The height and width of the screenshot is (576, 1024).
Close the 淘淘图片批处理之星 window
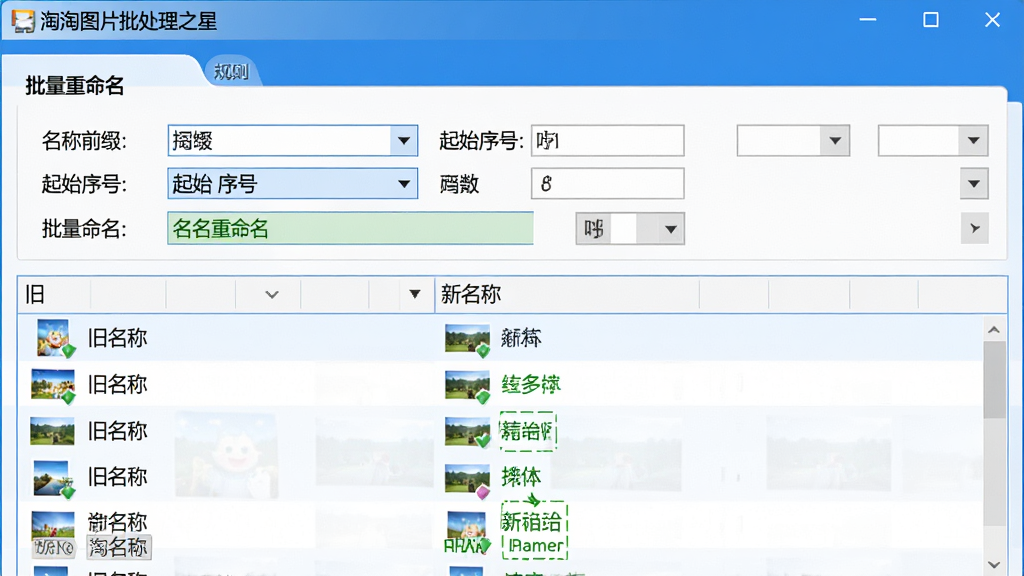pos(992,20)
